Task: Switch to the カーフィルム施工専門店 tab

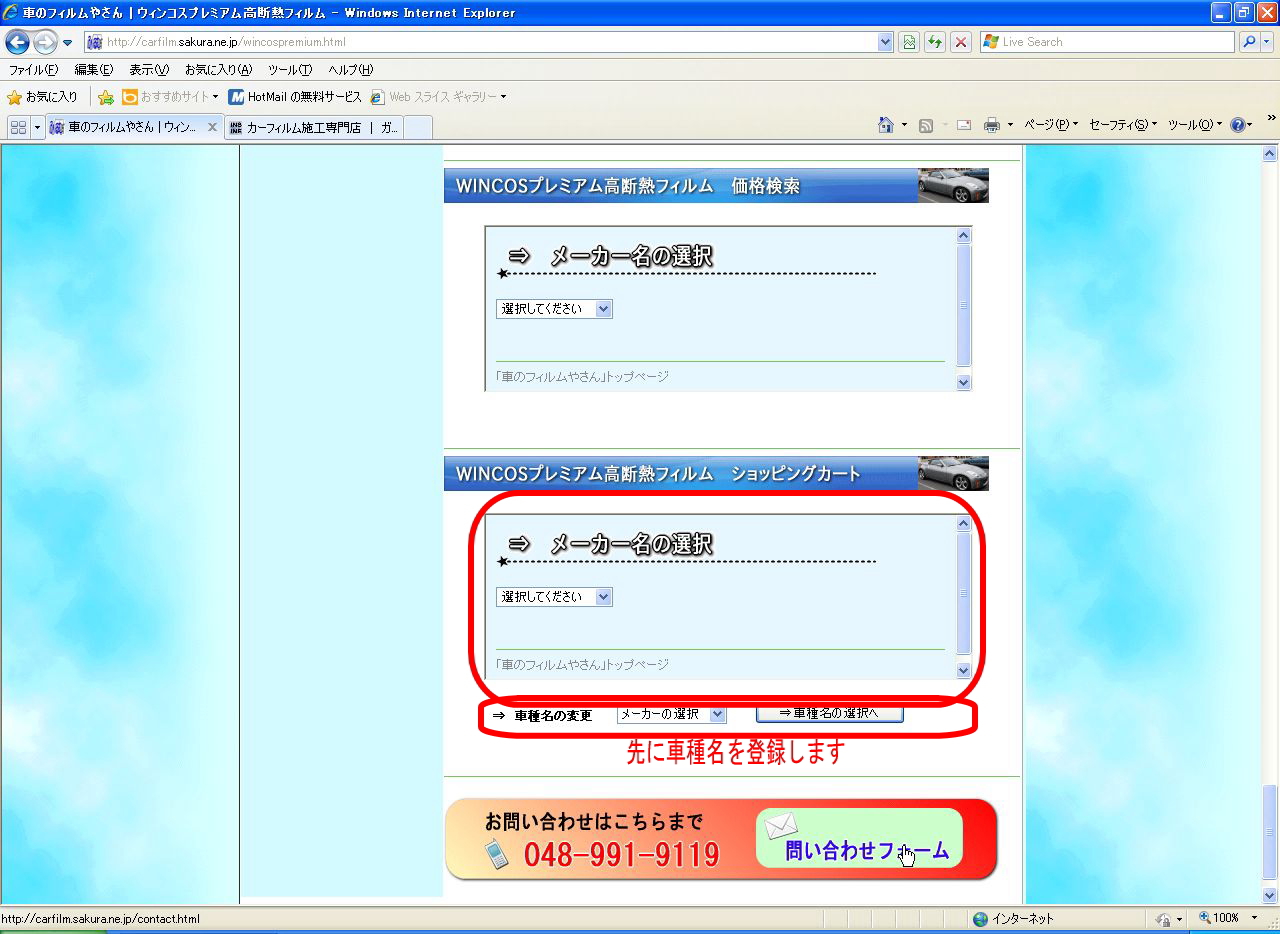Action: (313, 127)
